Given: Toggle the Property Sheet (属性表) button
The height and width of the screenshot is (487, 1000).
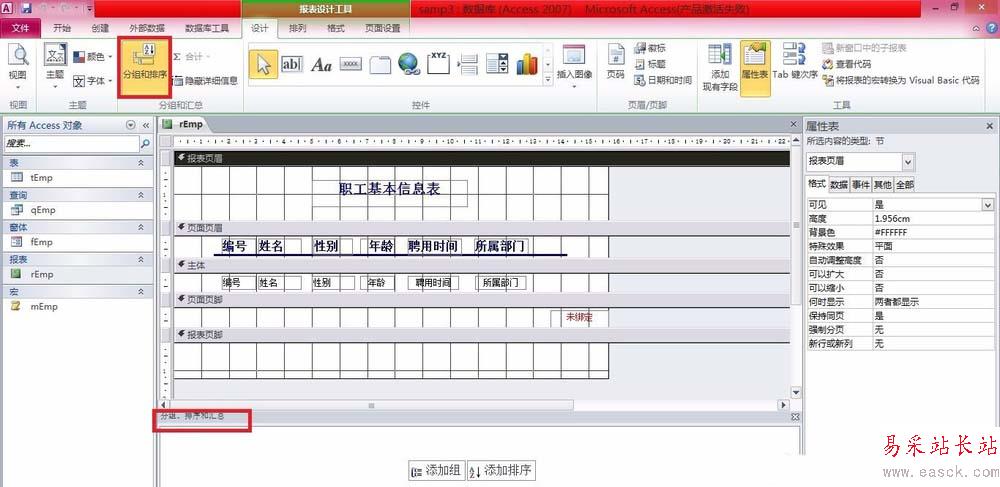Looking at the screenshot, I should 755,68.
